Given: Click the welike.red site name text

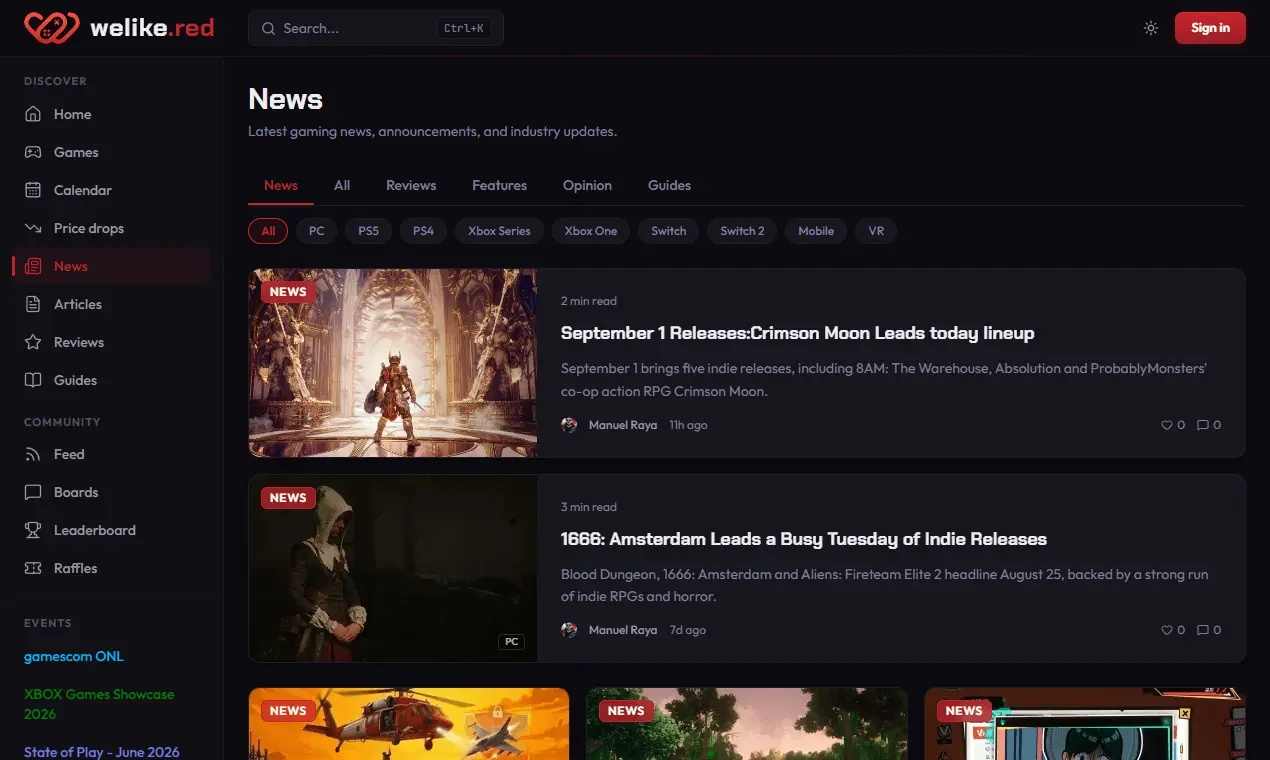Looking at the screenshot, I should click(152, 28).
